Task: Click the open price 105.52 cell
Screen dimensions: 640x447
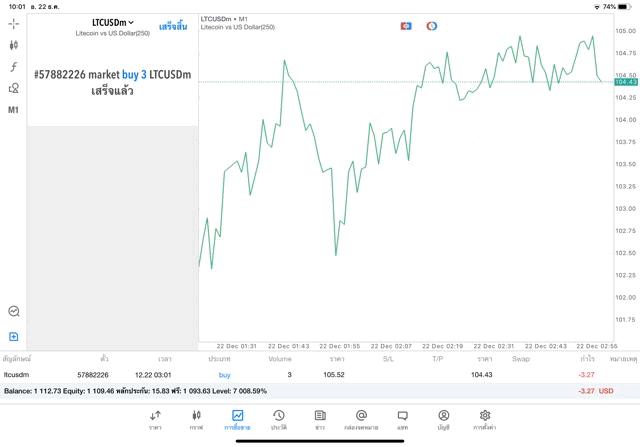Action: point(334,375)
